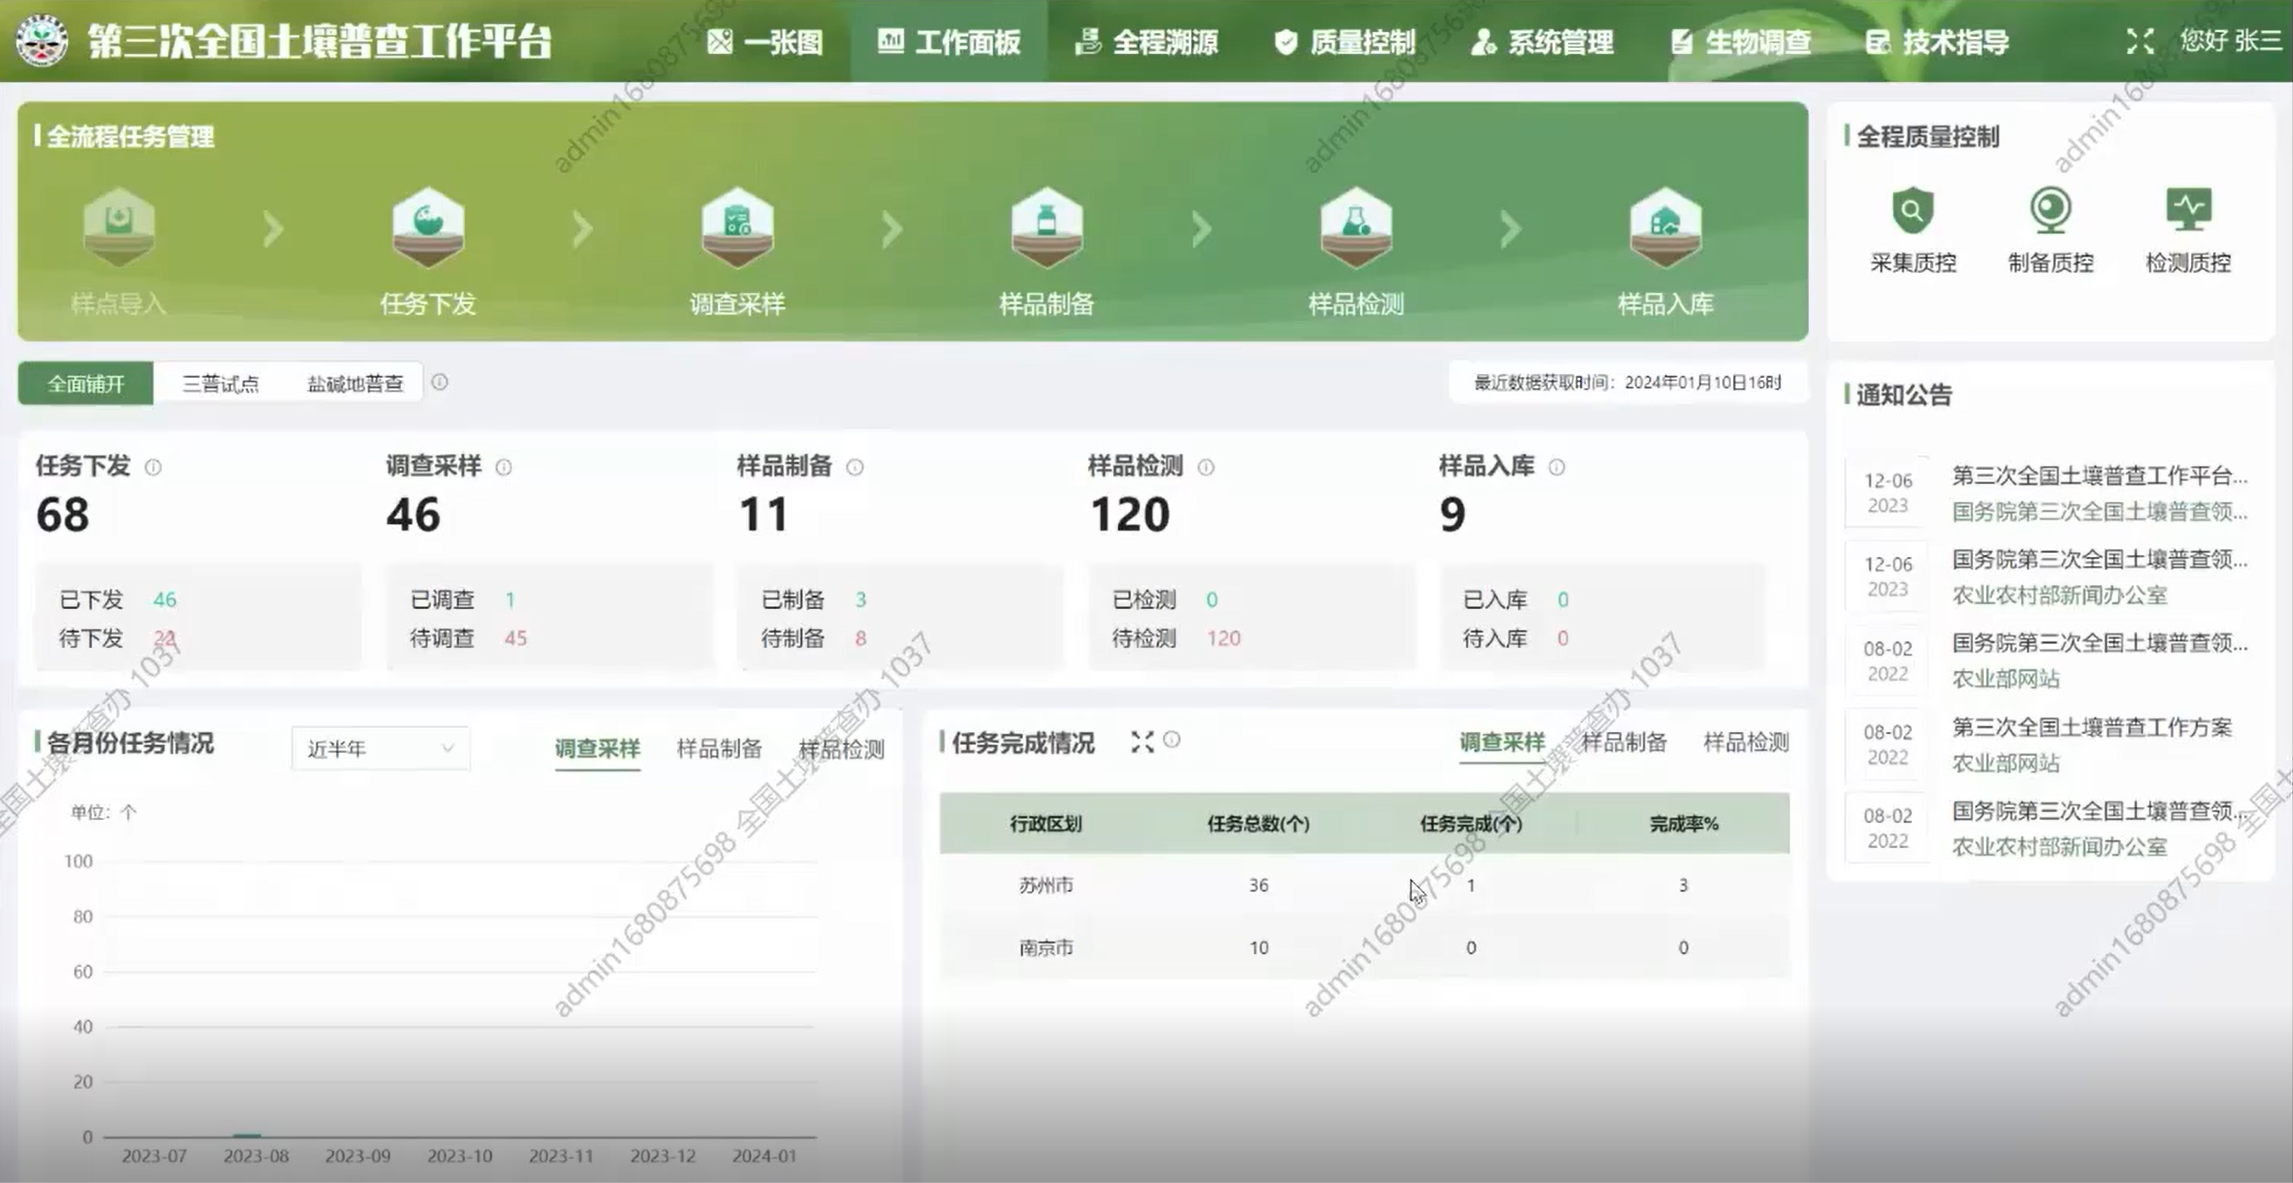The image size is (2293, 1183).
Task: Switch chart to 样品制备 tab
Action: click(718, 748)
